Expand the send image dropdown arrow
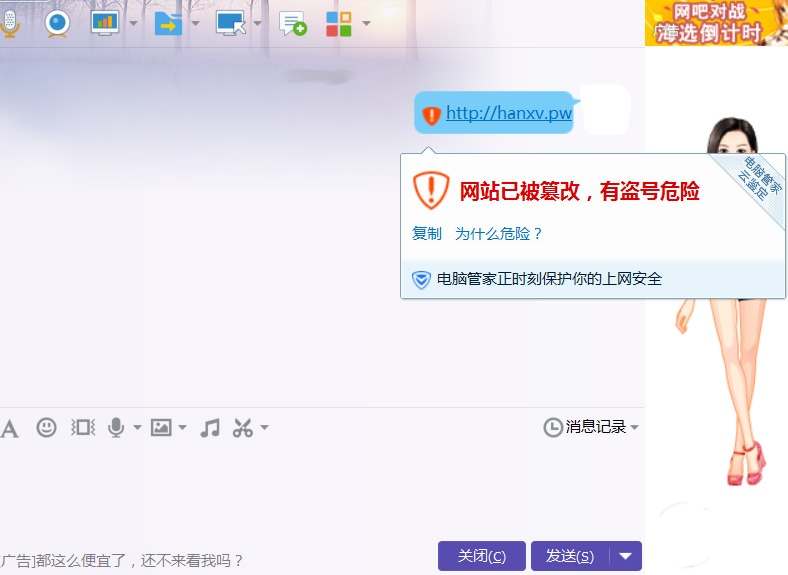This screenshot has width=788, height=575. pos(182,428)
